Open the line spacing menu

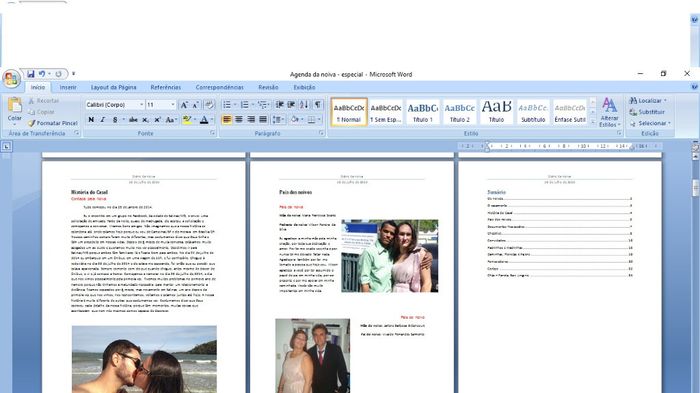278,120
